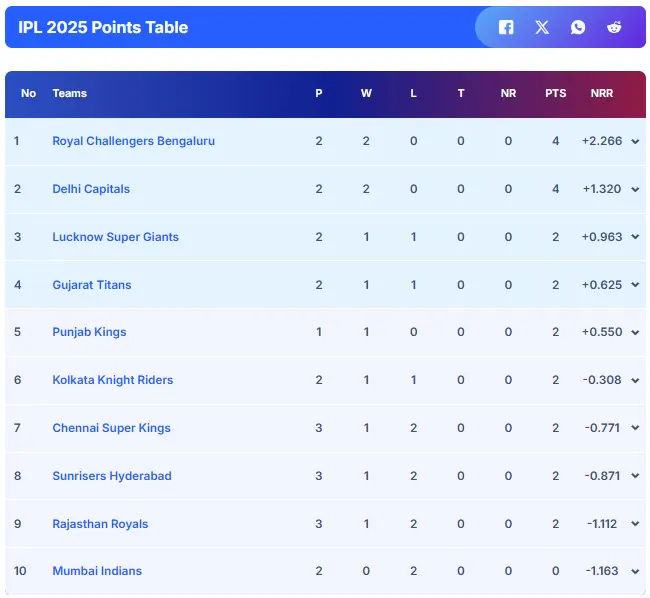Viewport: 650px width, 598px height.
Task: Open Delhi Capitals team link
Action: [x=91, y=189]
